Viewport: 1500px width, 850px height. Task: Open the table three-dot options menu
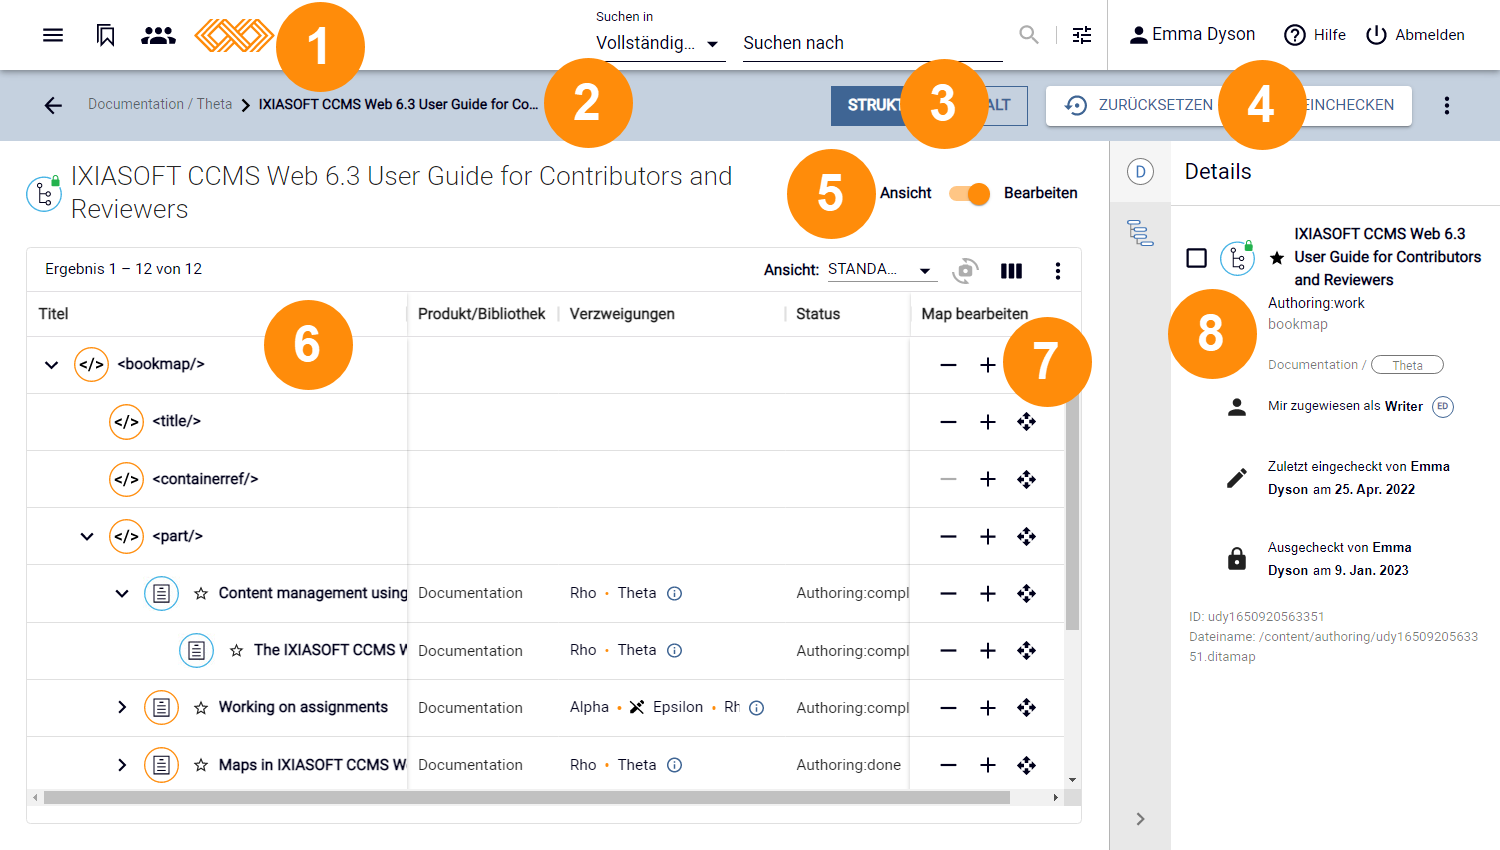tap(1057, 270)
